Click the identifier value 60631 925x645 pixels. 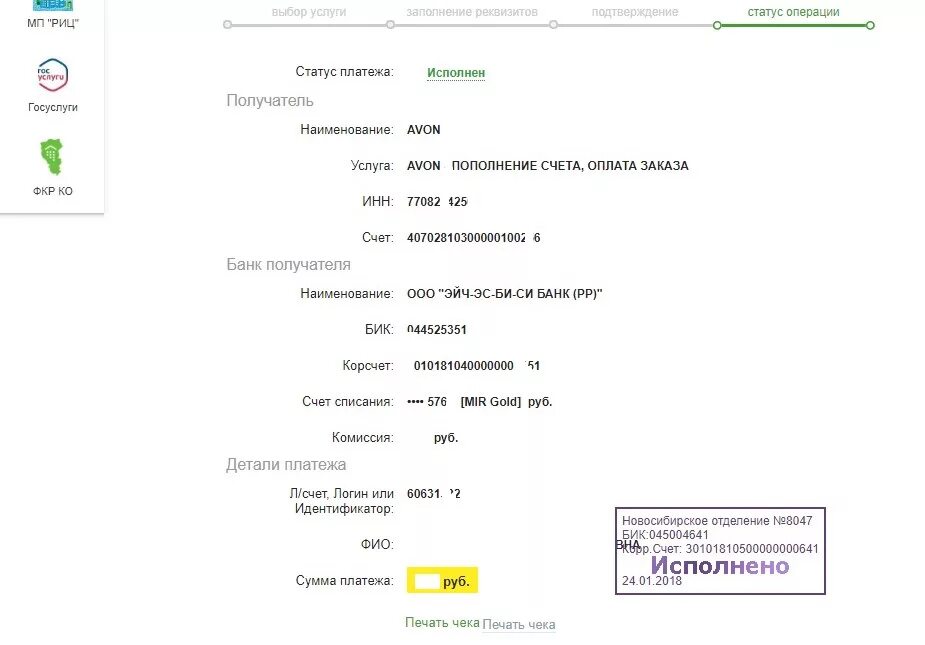click(434, 494)
